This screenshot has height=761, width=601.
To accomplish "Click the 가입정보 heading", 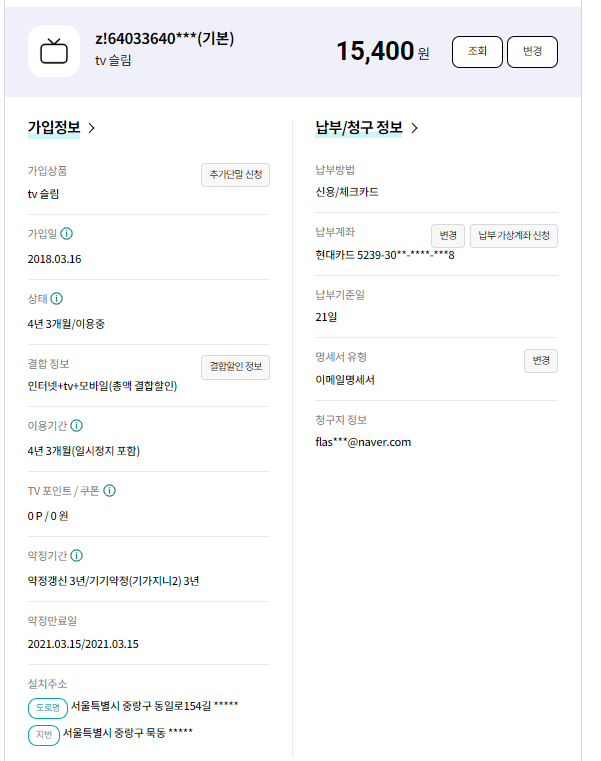I will pyautogui.click(x=55, y=128).
